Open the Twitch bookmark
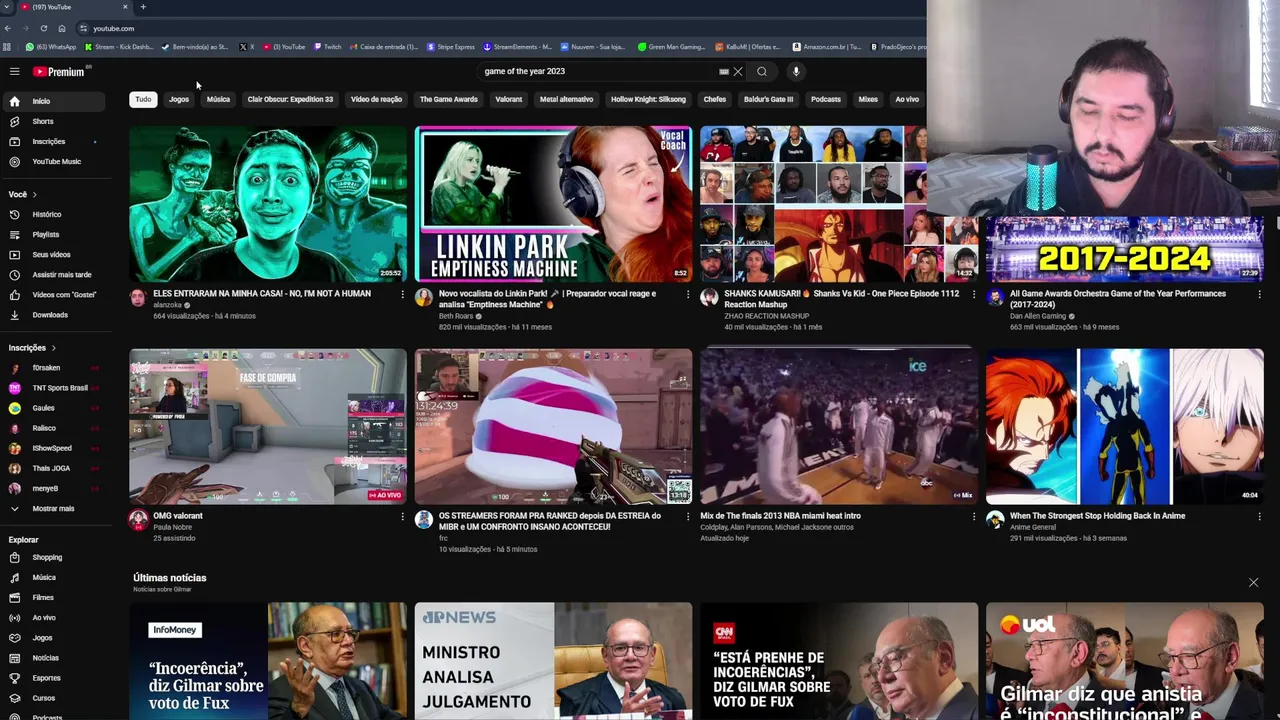Viewport: 1280px width, 720px height. [x=327, y=46]
